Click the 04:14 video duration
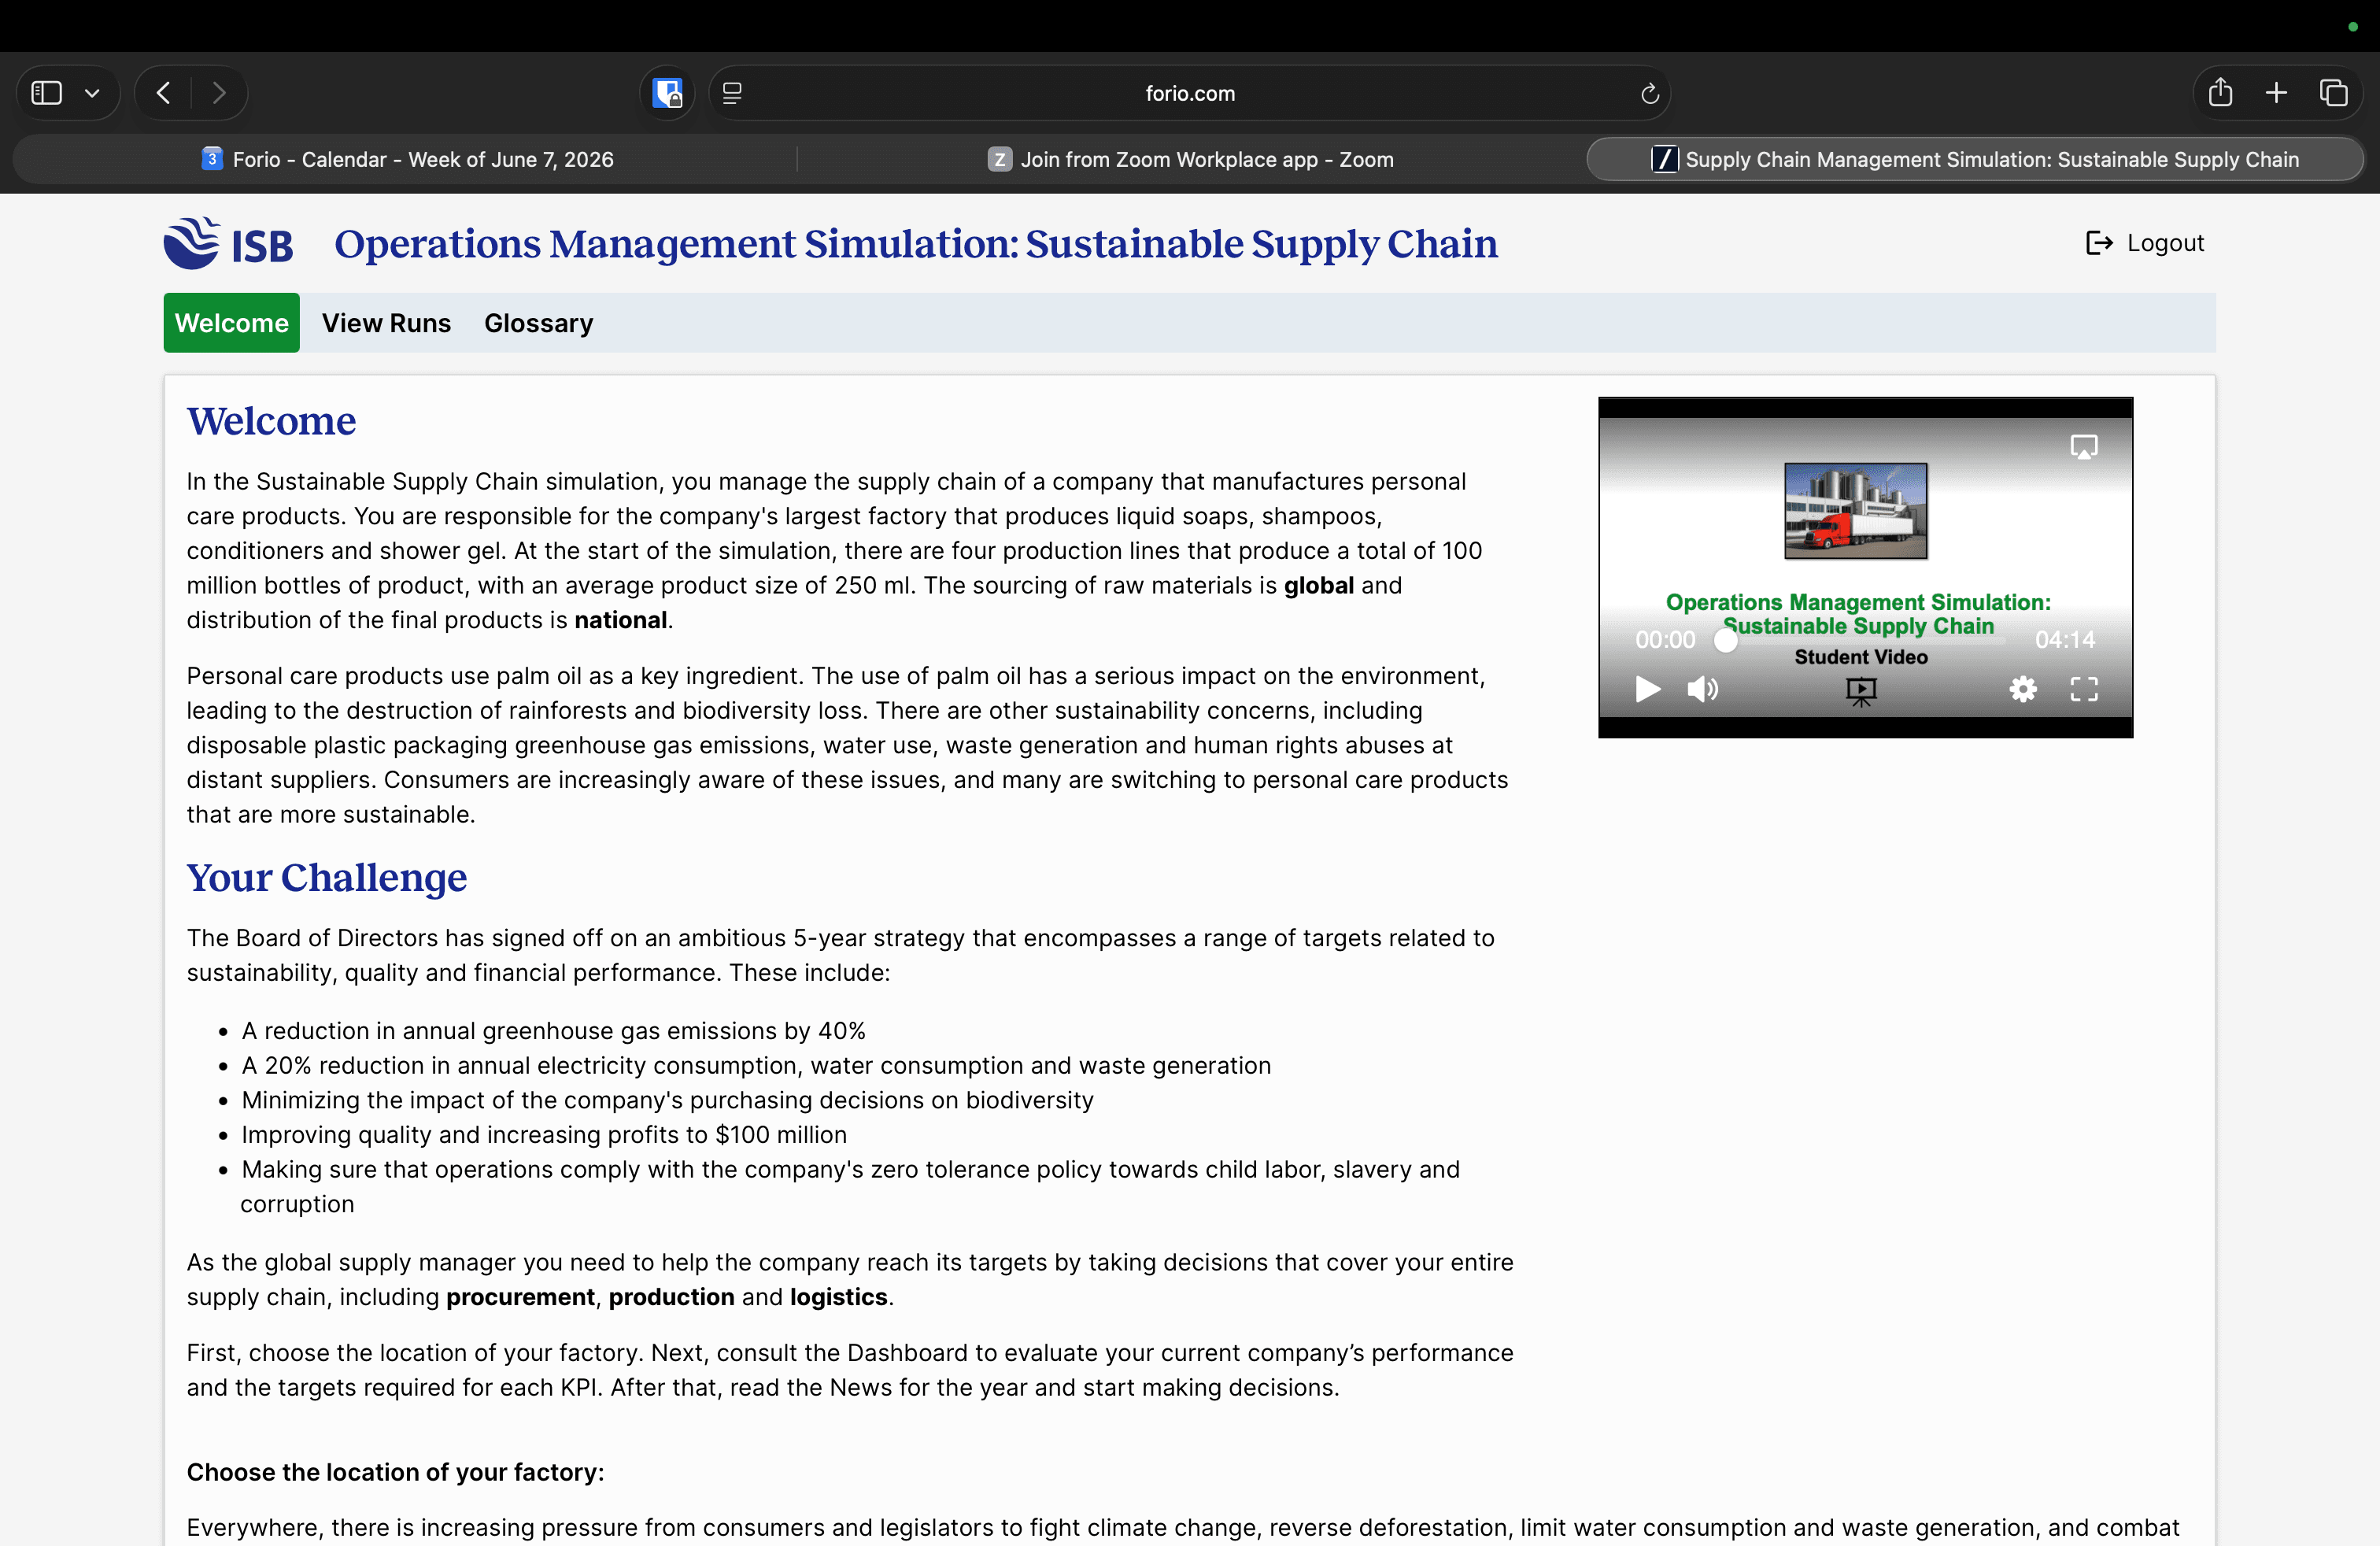2380x1546 pixels. (x=2064, y=640)
